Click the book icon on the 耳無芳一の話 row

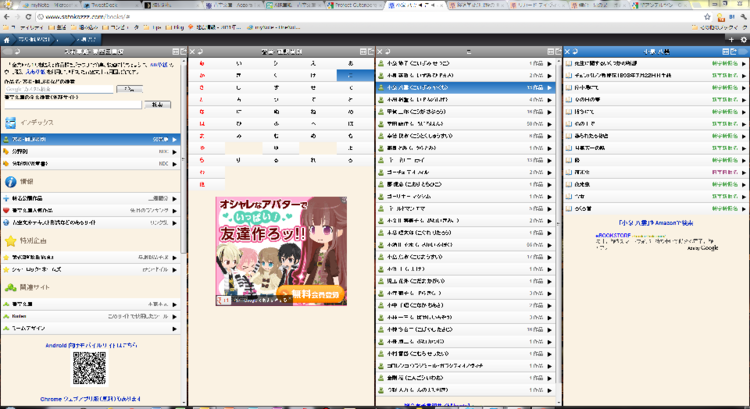(x=569, y=148)
